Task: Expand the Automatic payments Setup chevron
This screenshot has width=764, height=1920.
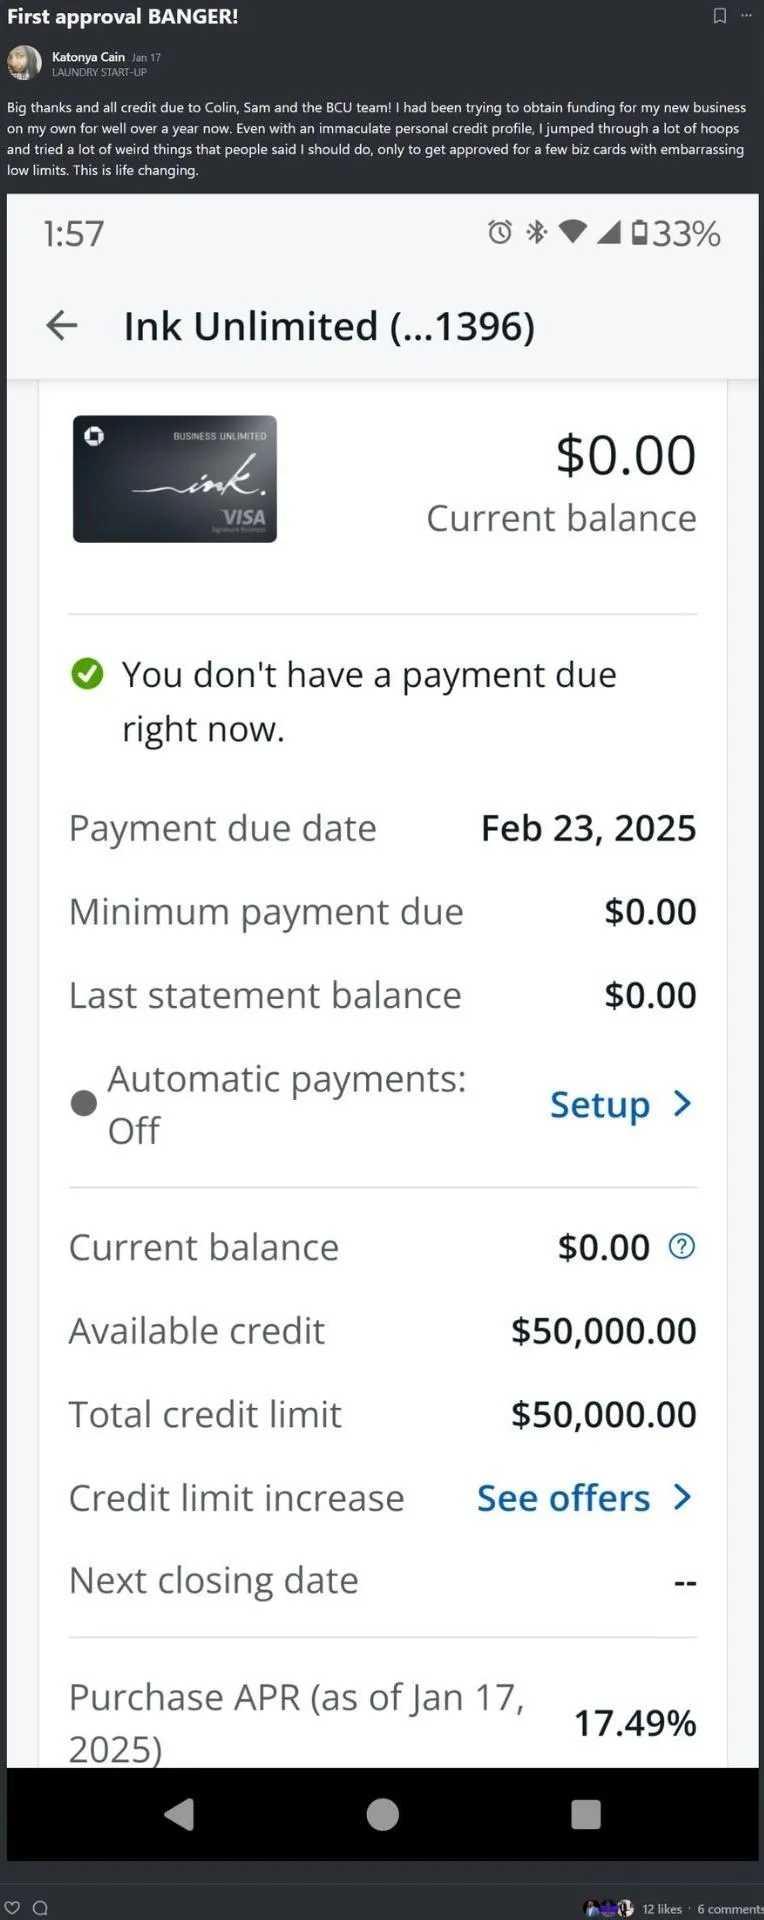Action: (682, 1103)
